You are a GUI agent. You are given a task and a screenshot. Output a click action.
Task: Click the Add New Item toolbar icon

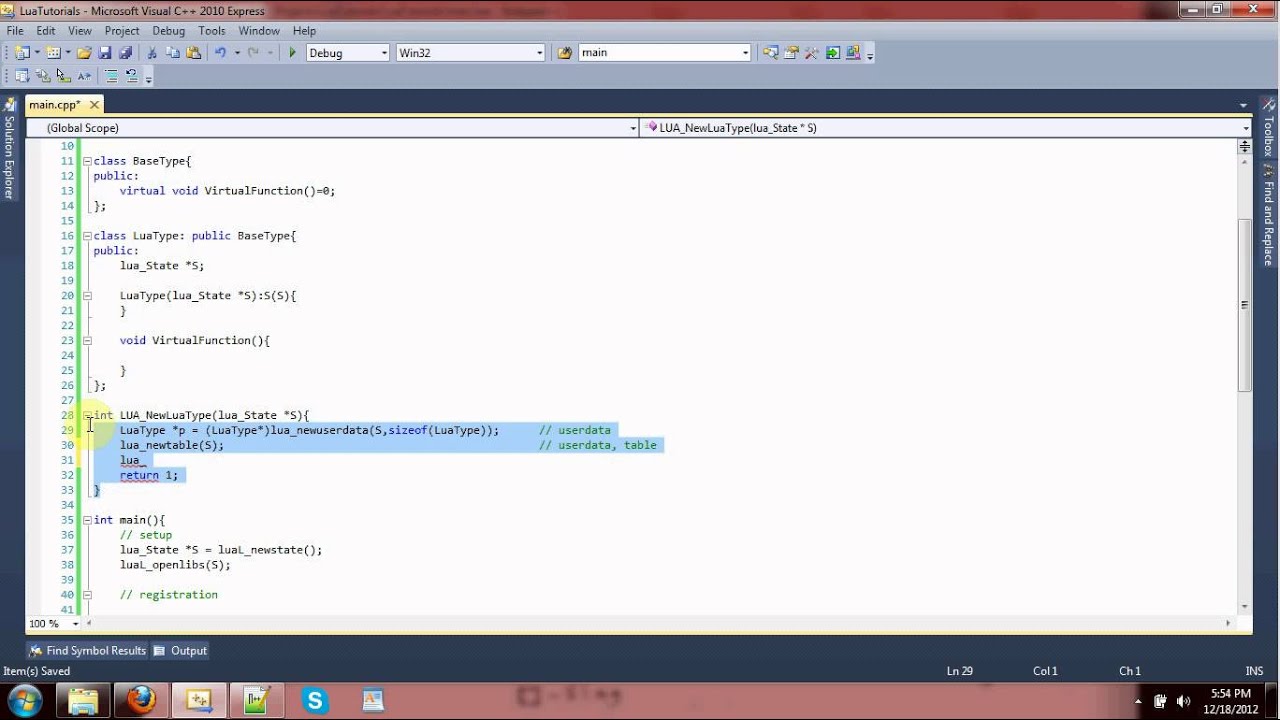[53, 53]
